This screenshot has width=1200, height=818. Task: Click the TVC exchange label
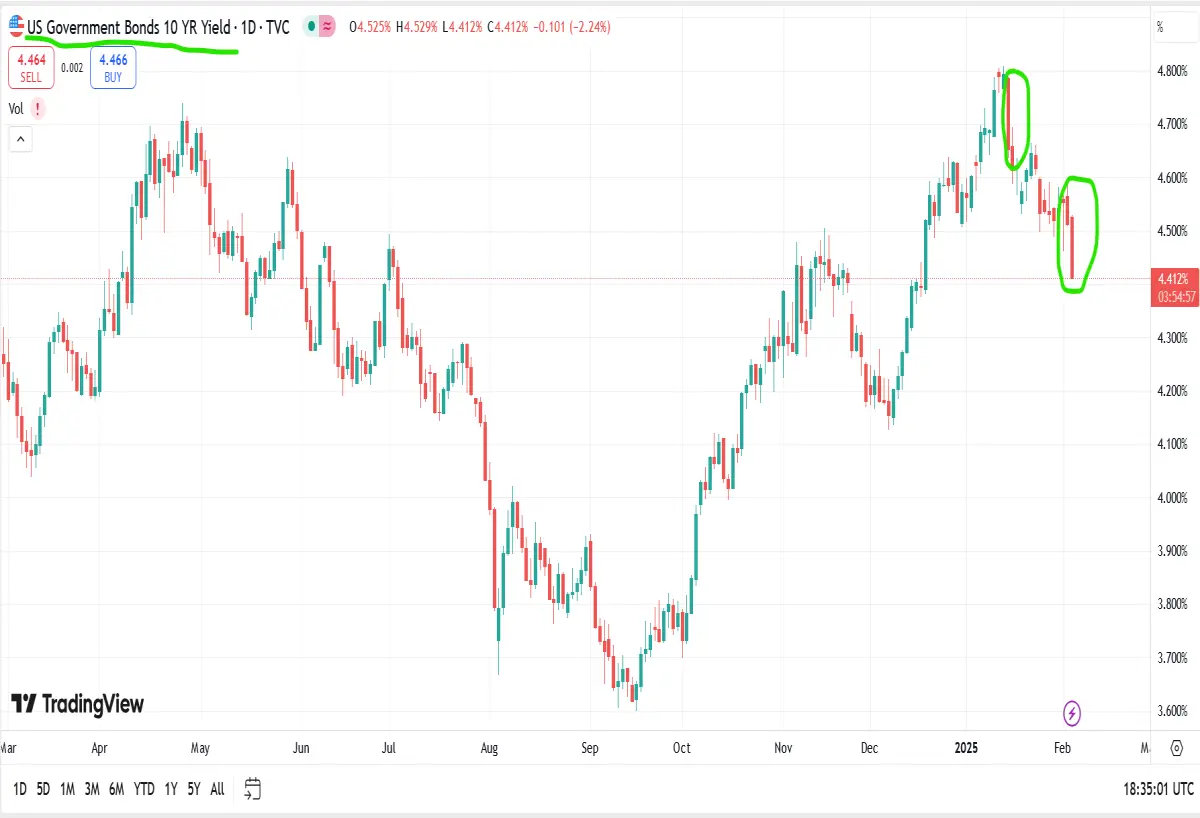[x=277, y=28]
